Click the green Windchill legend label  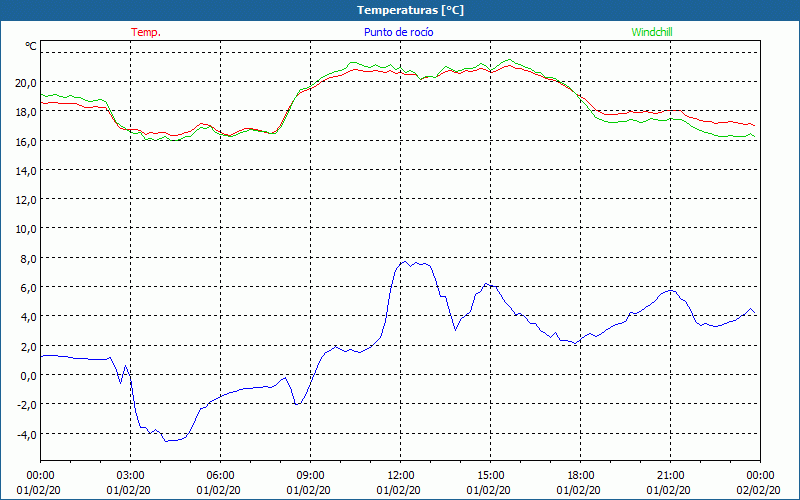pyautogui.click(x=652, y=32)
